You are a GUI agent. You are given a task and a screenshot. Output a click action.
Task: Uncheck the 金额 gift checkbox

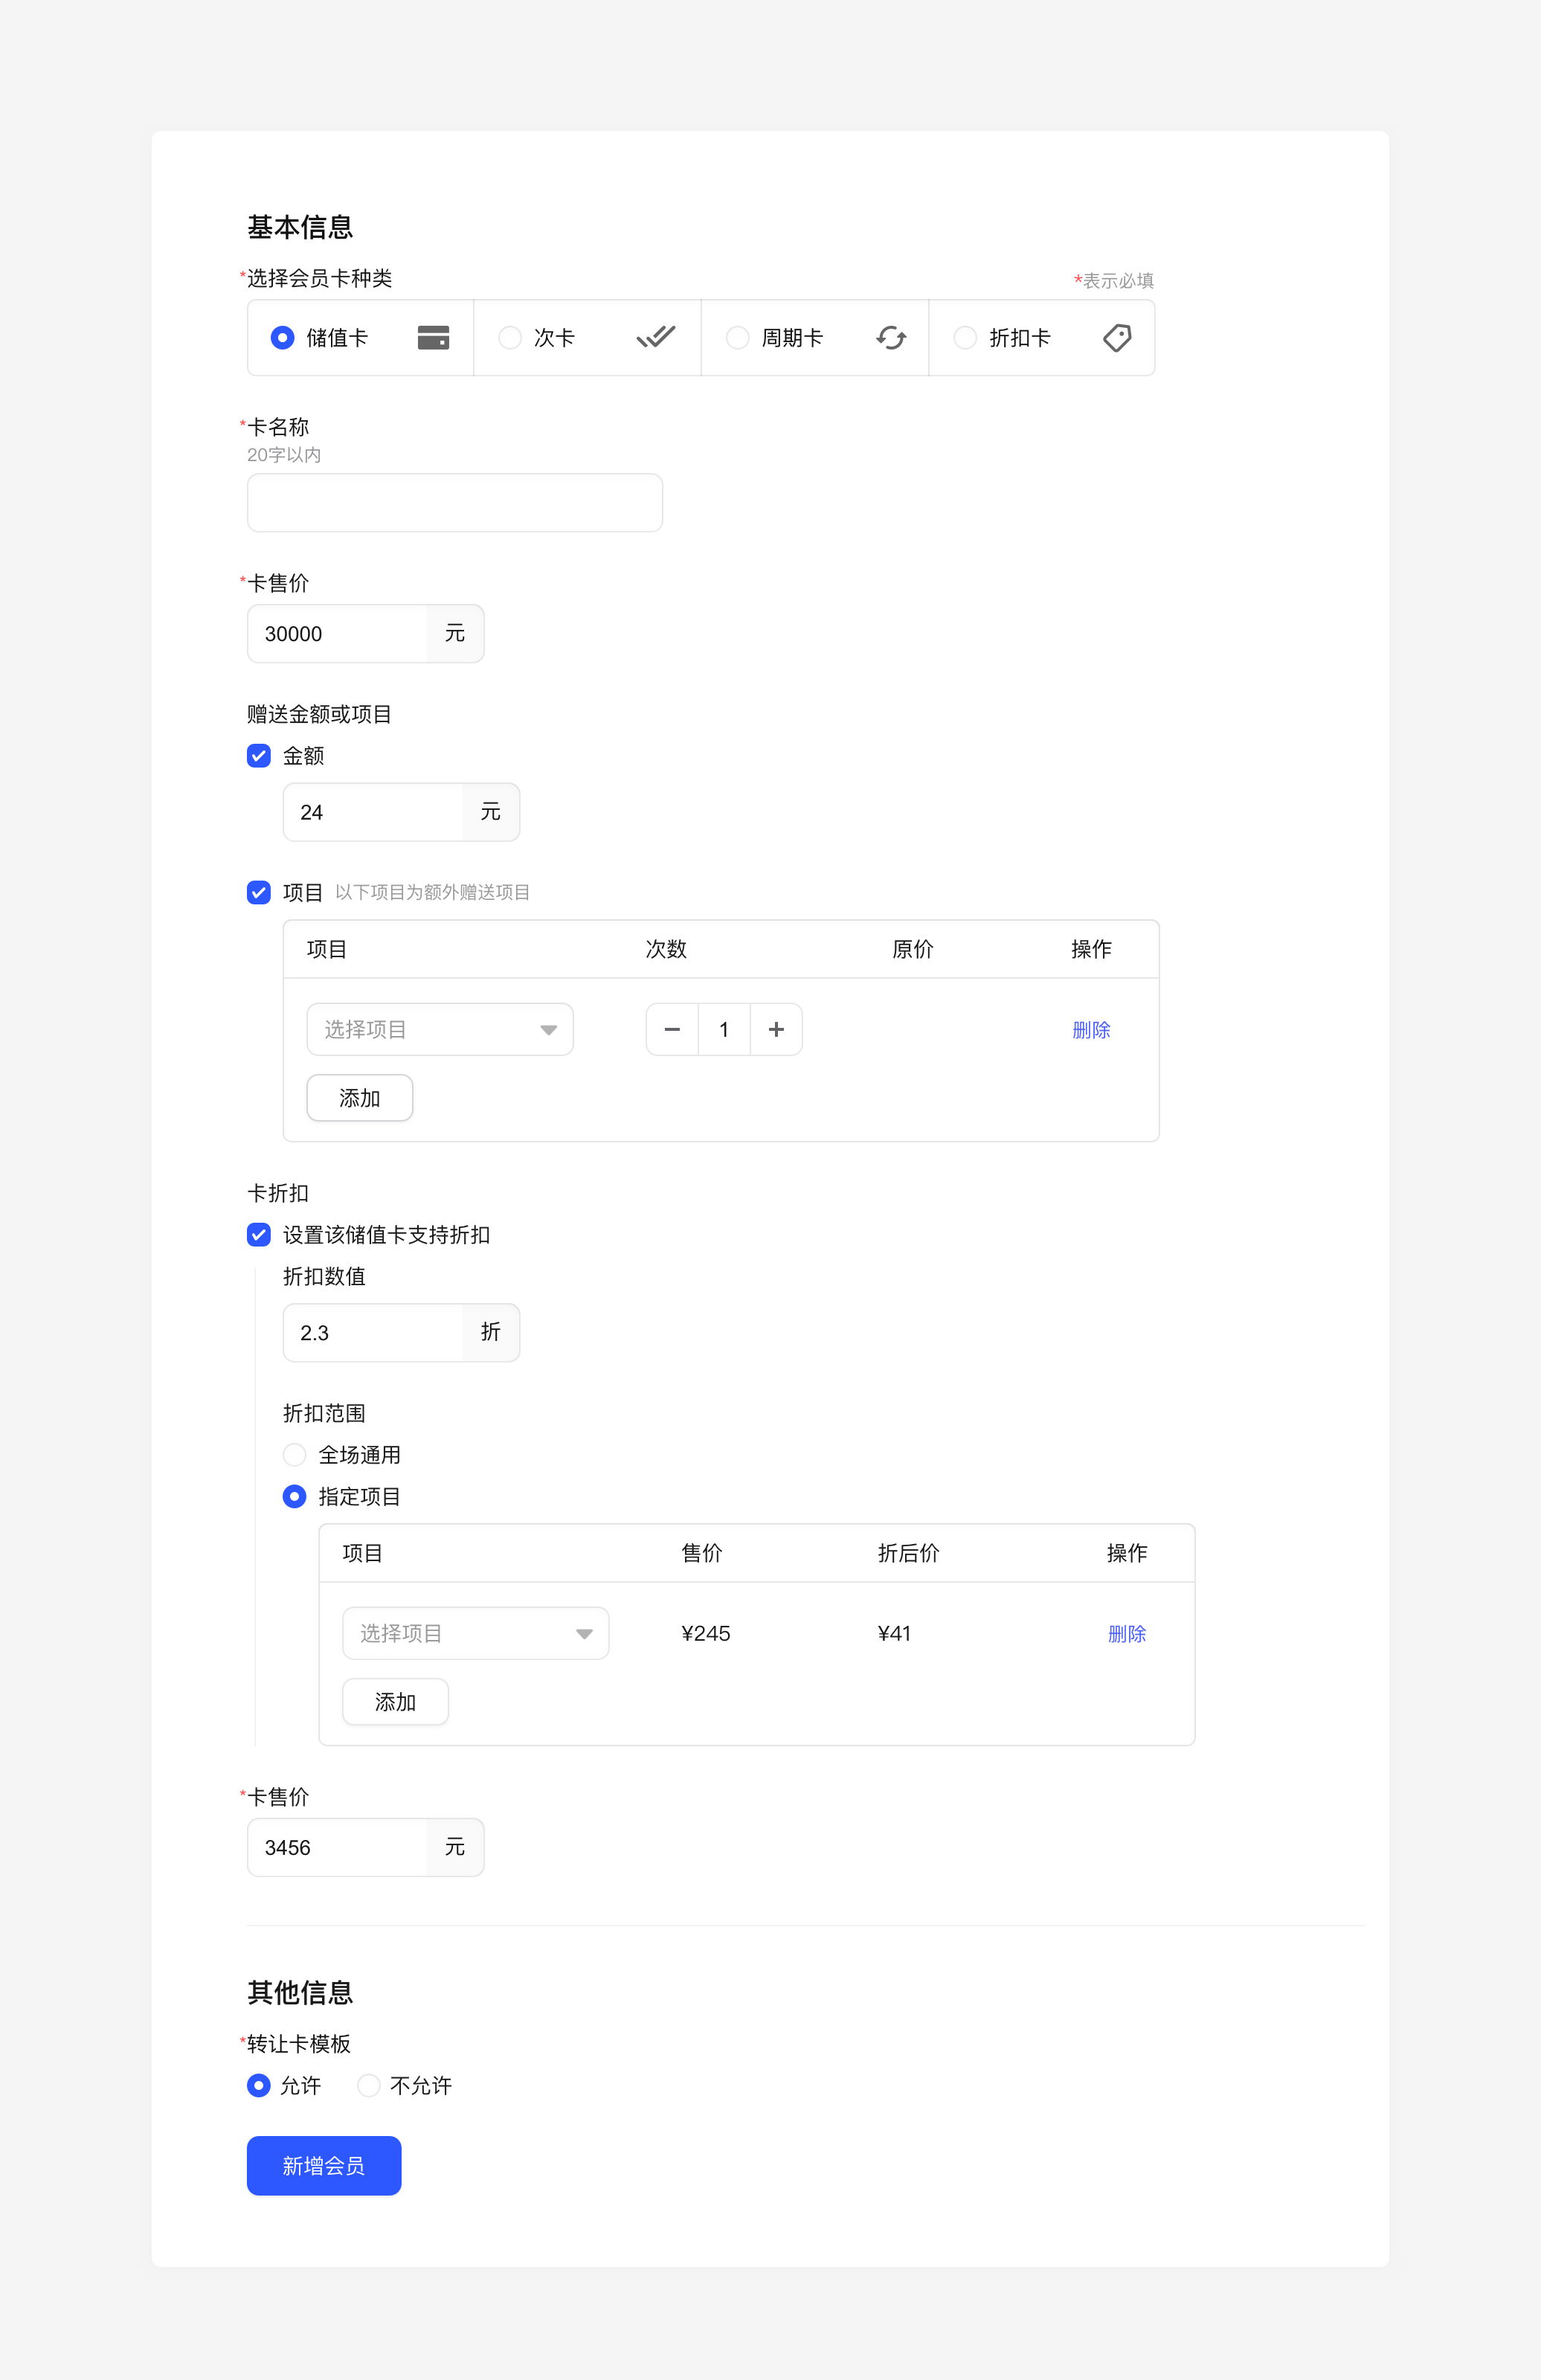(x=259, y=756)
